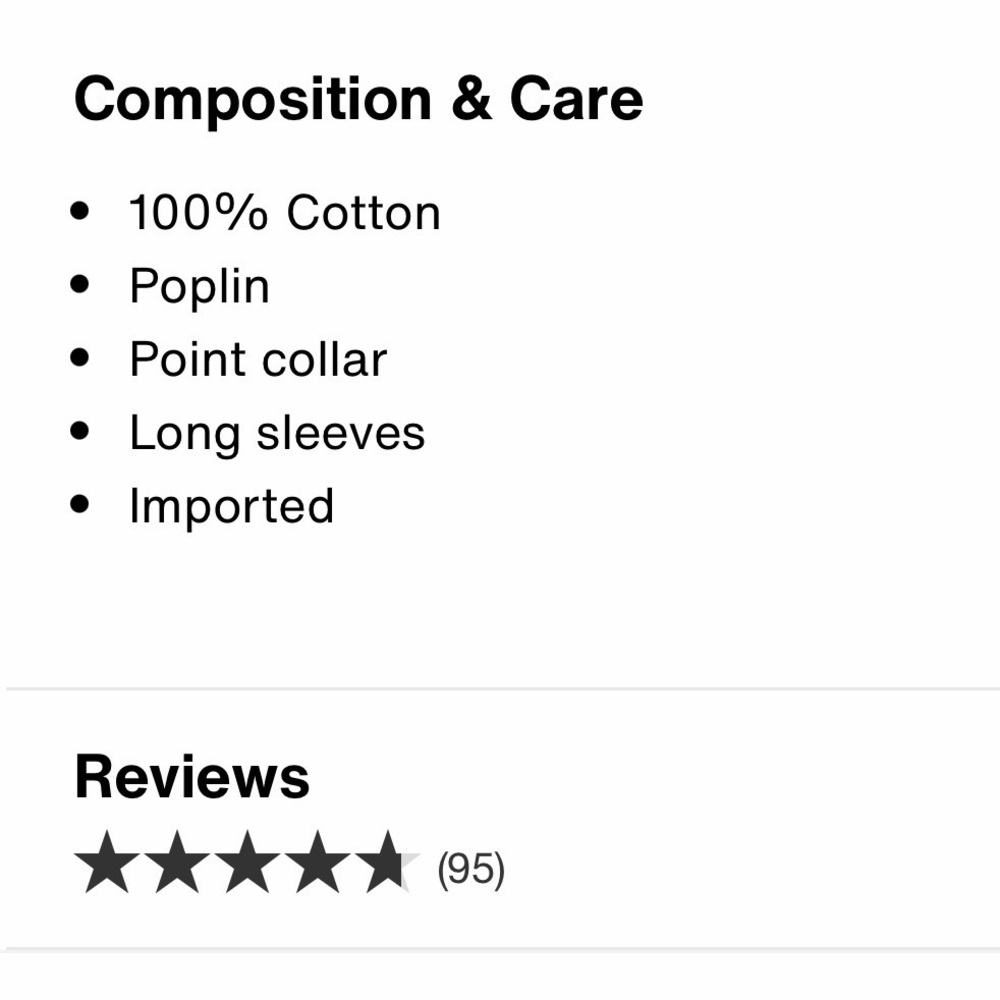This screenshot has height=1000, width=1000.
Task: Select the 100% Cotton list item
Action: (x=284, y=212)
